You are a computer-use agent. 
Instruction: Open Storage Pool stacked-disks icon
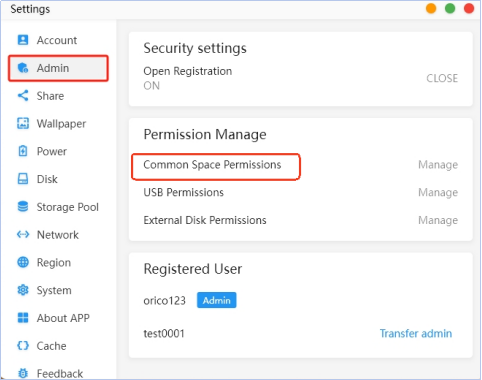23,207
